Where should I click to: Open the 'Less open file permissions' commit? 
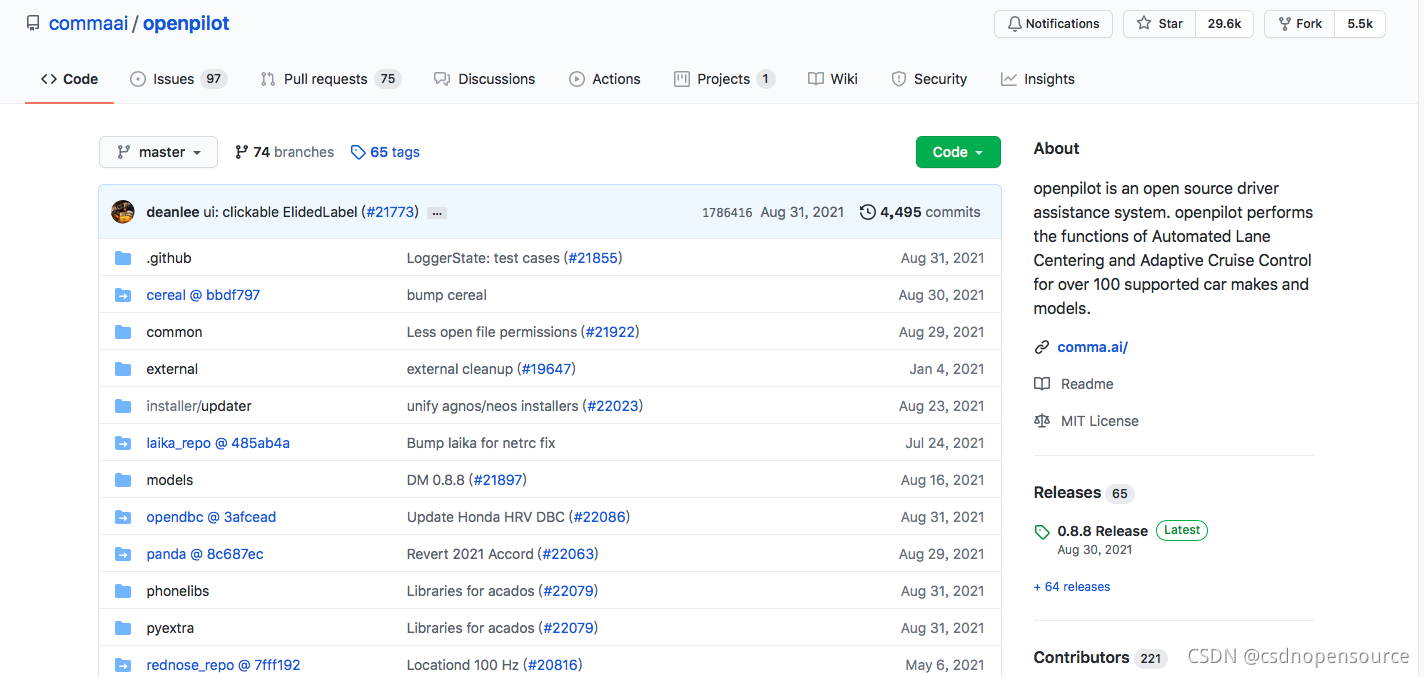[492, 332]
